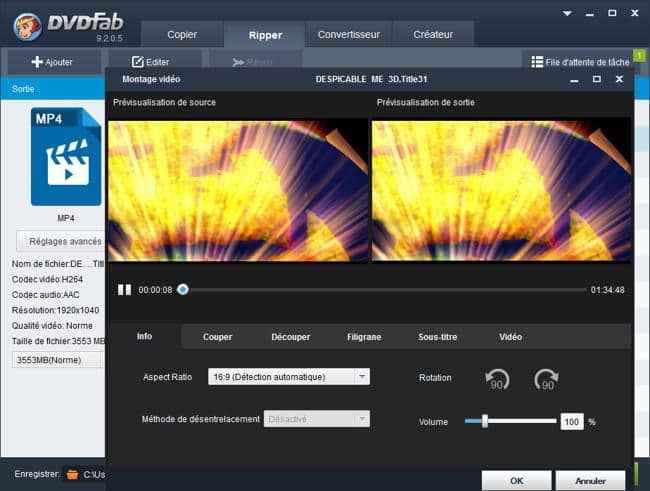
Task: Click the Ajouter plus button
Action: [52, 62]
